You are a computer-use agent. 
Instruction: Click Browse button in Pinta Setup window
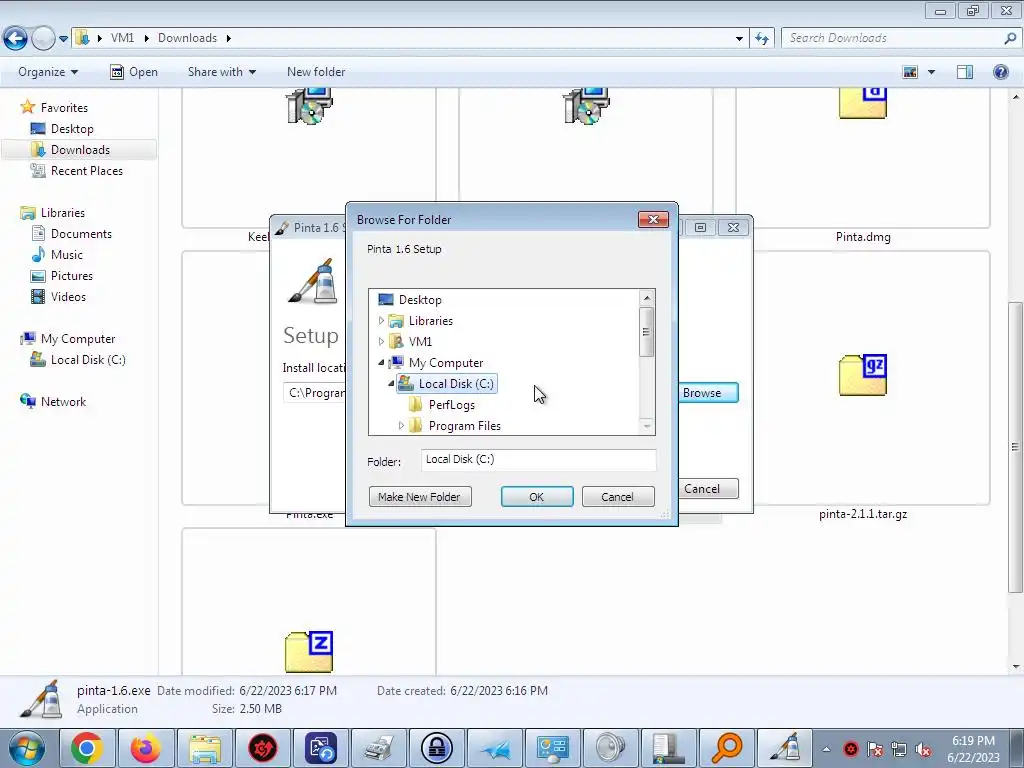(708, 392)
